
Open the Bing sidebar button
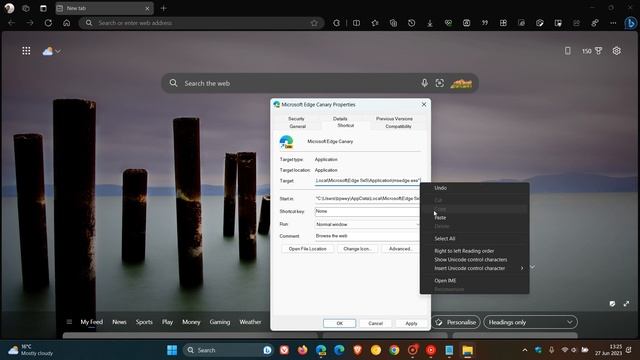coord(631,23)
